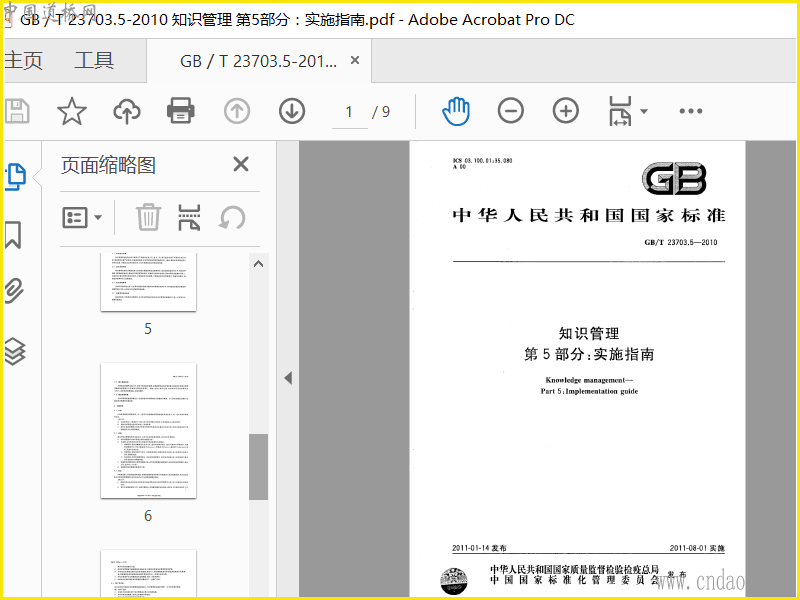Select the partially visible page 7 thumbnail
This screenshot has width=800, height=600.
[x=148, y=573]
